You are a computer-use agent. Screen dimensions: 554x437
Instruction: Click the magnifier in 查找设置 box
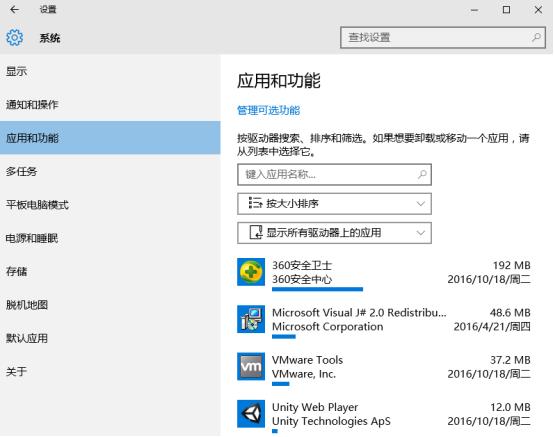point(536,37)
